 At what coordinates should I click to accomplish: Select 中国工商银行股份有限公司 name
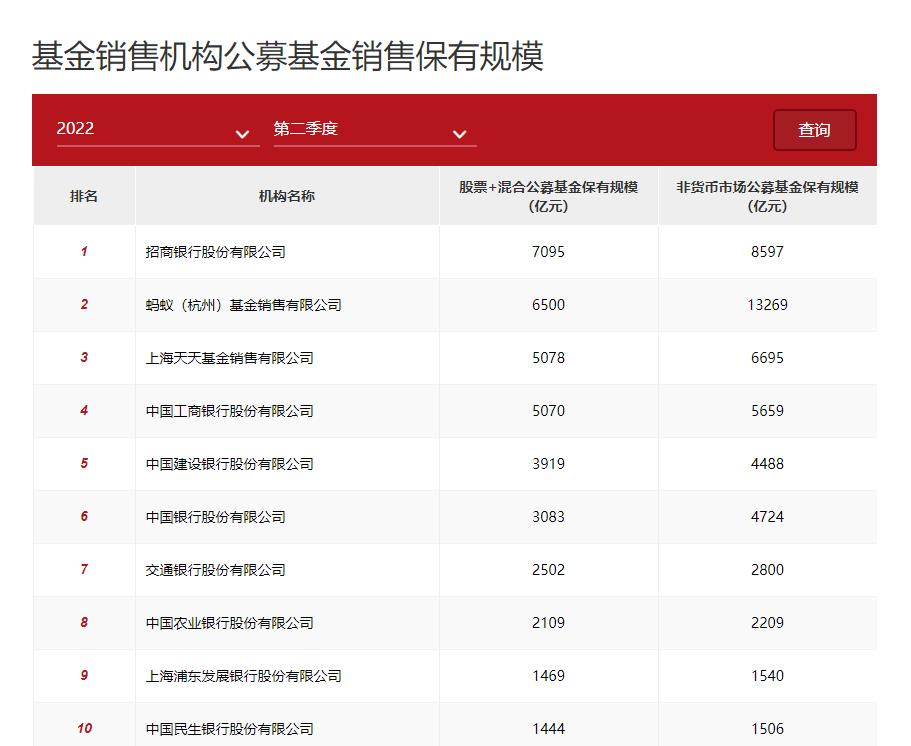point(229,411)
